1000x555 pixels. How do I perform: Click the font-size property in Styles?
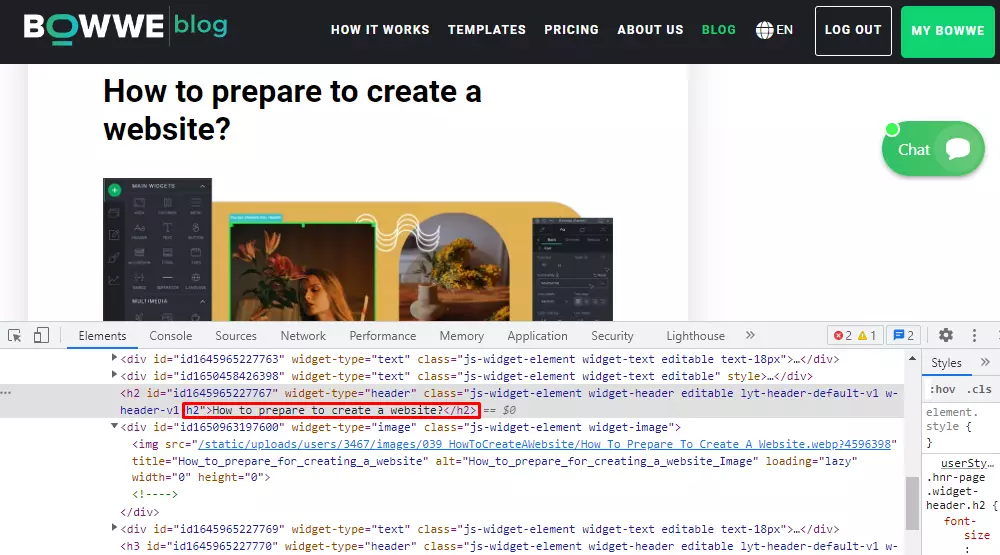967,528
